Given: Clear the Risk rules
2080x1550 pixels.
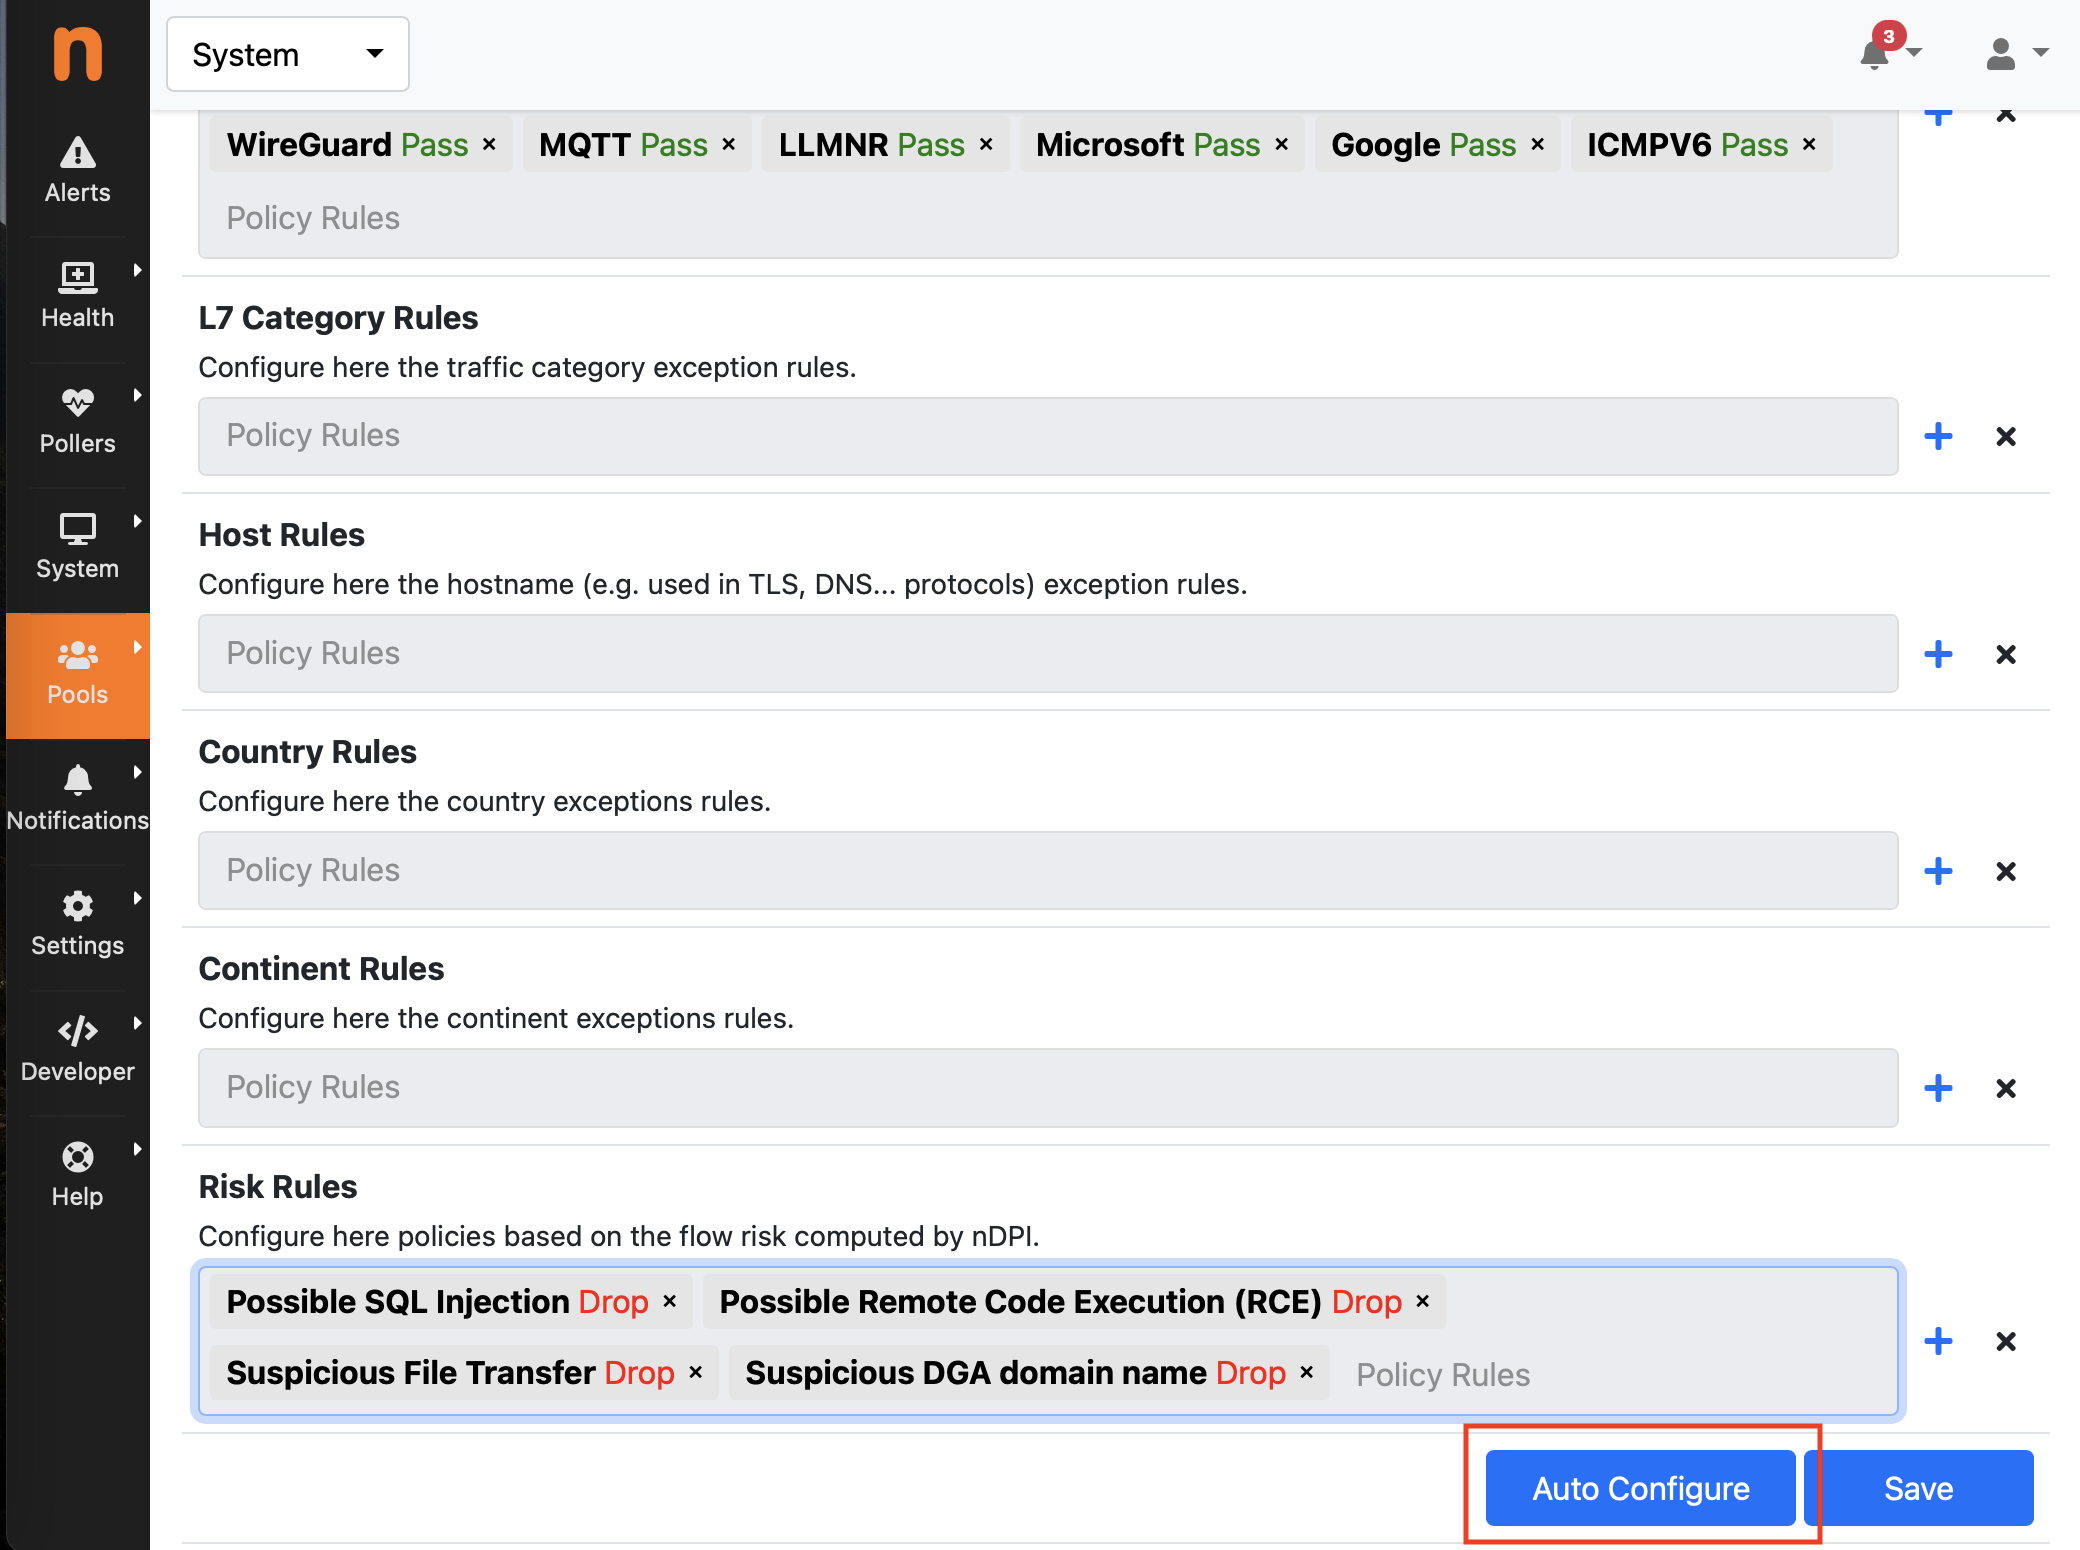Looking at the screenshot, I should (2006, 1341).
